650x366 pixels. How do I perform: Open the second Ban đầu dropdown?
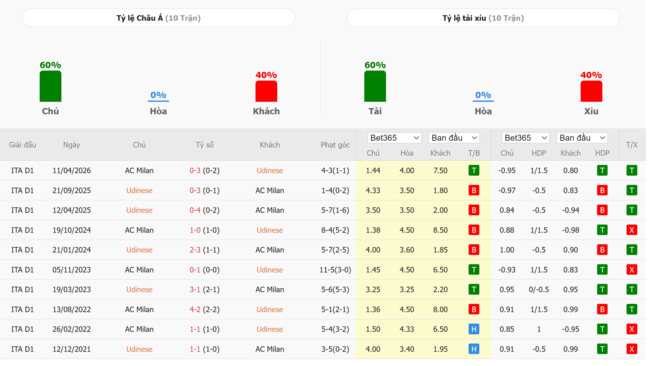582,138
